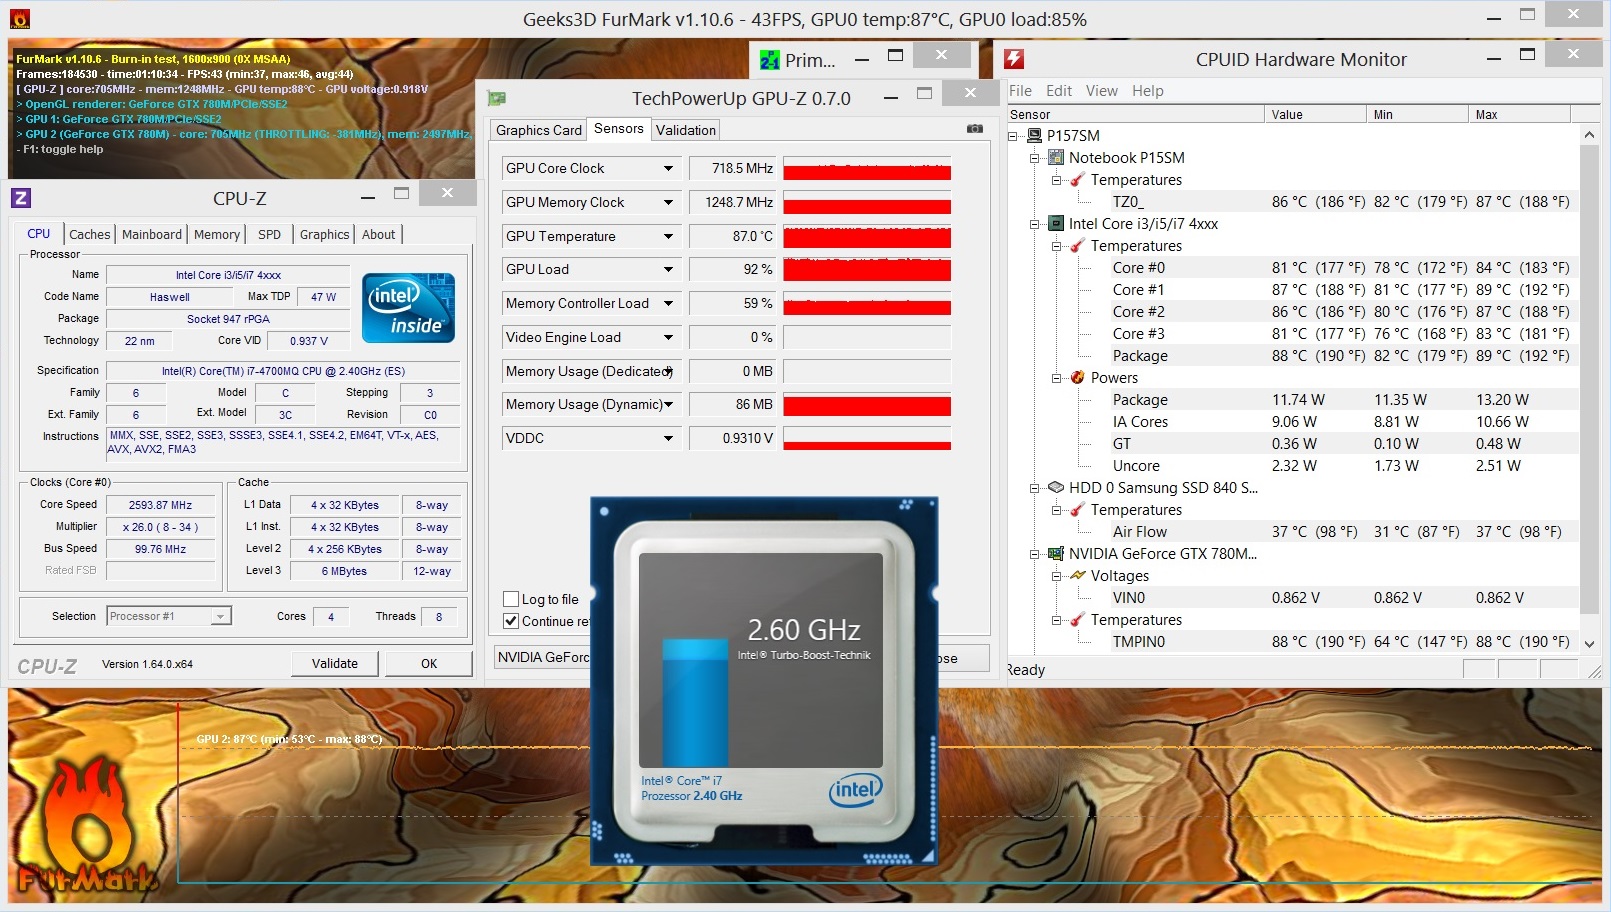Open the Validation tab in GPU-Z

pyautogui.click(x=686, y=130)
